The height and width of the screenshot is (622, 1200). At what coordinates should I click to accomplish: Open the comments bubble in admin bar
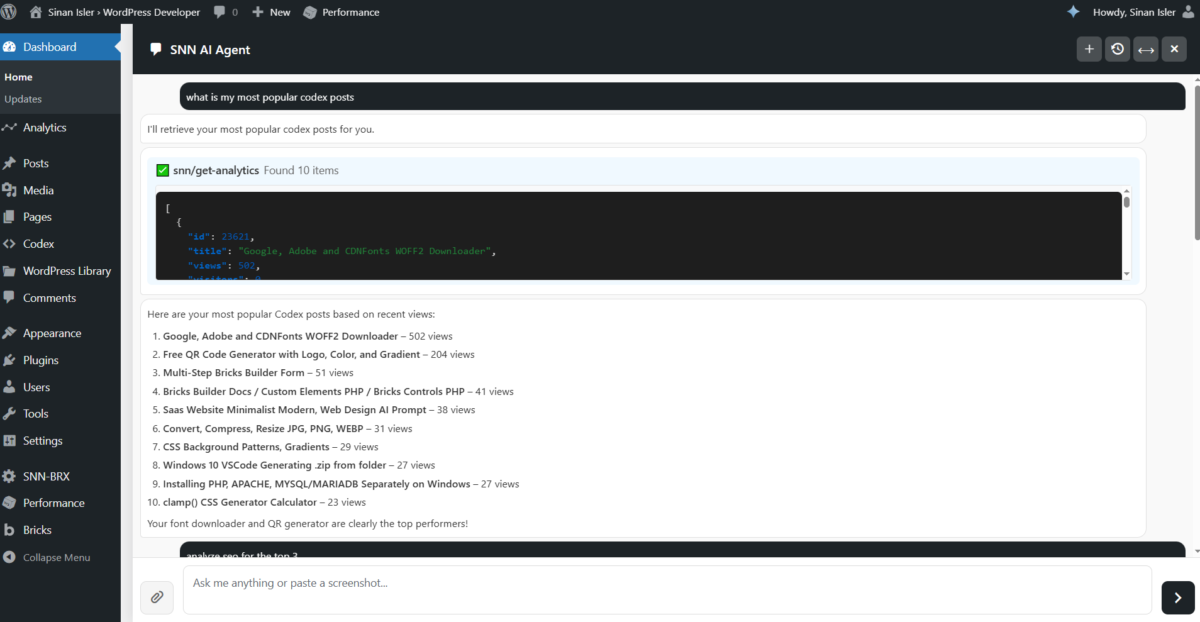coord(223,12)
